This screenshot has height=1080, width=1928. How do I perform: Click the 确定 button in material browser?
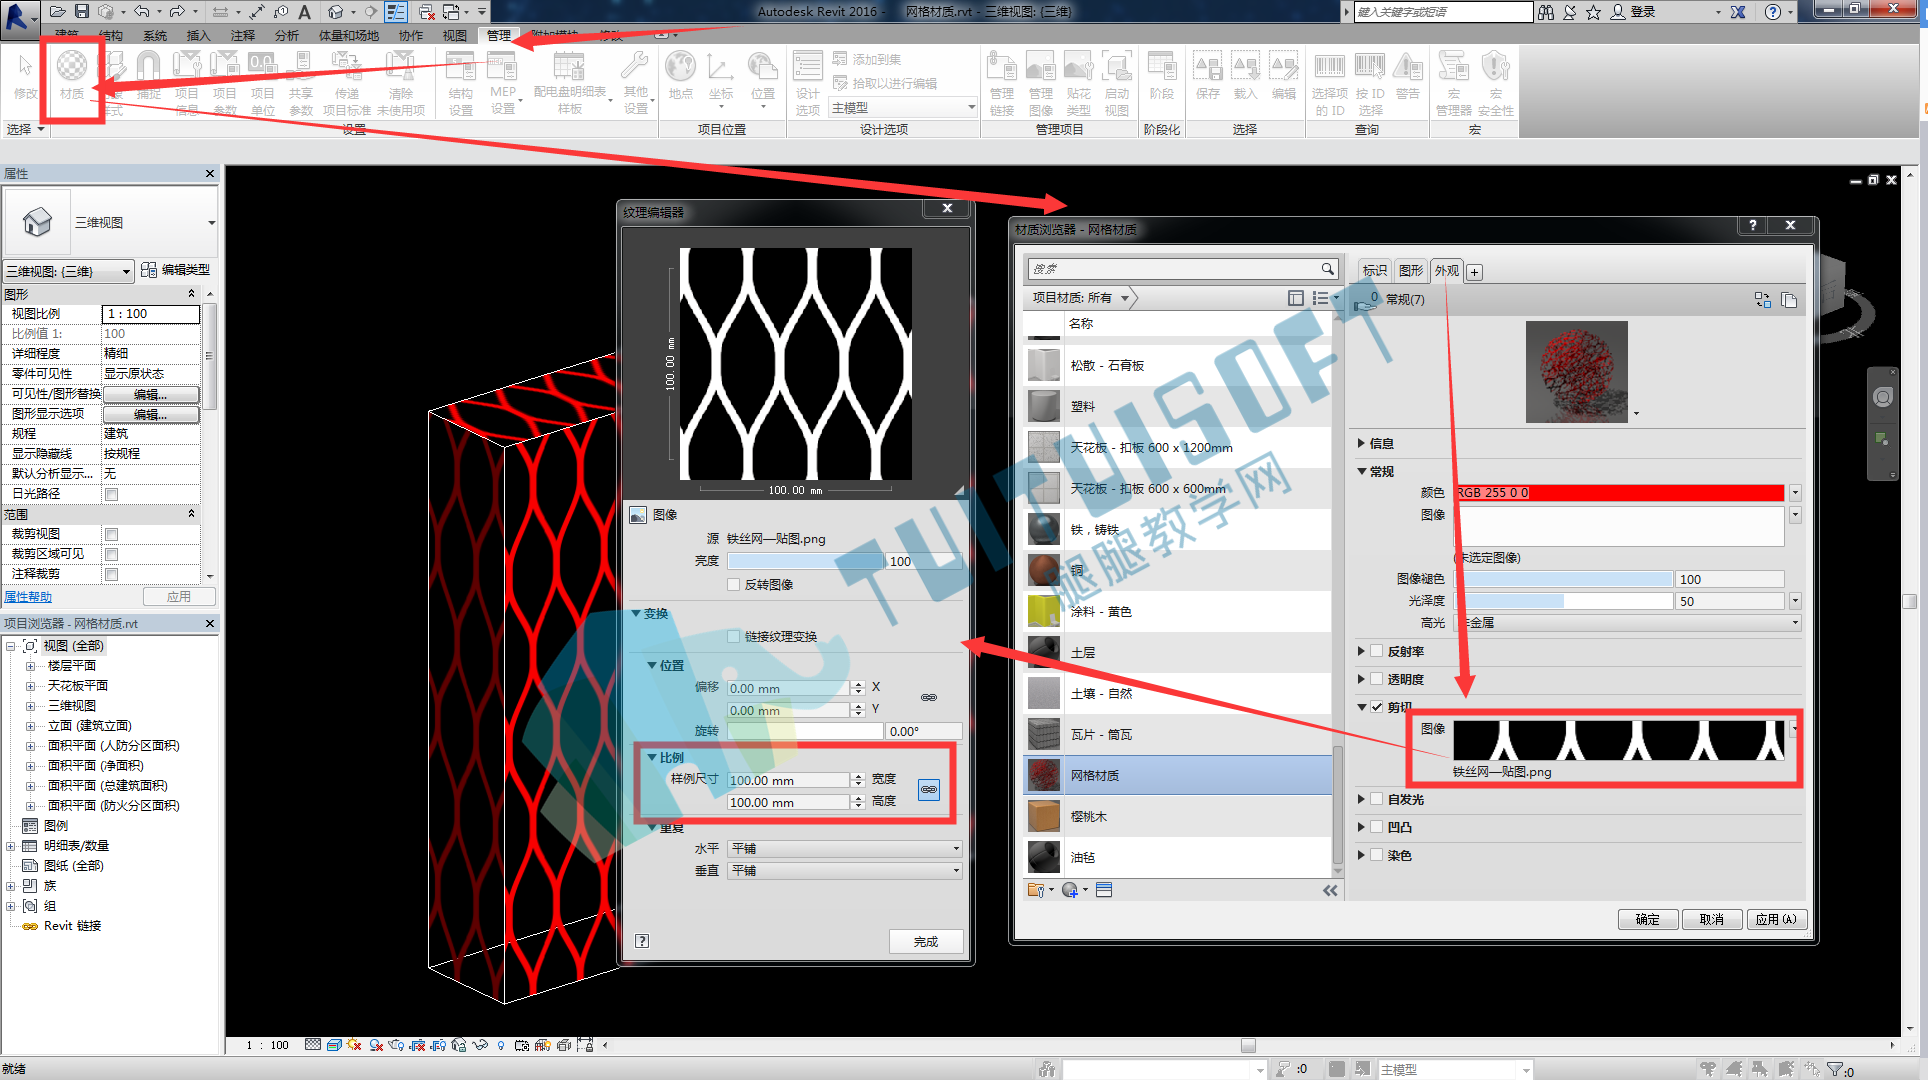pos(1647,919)
